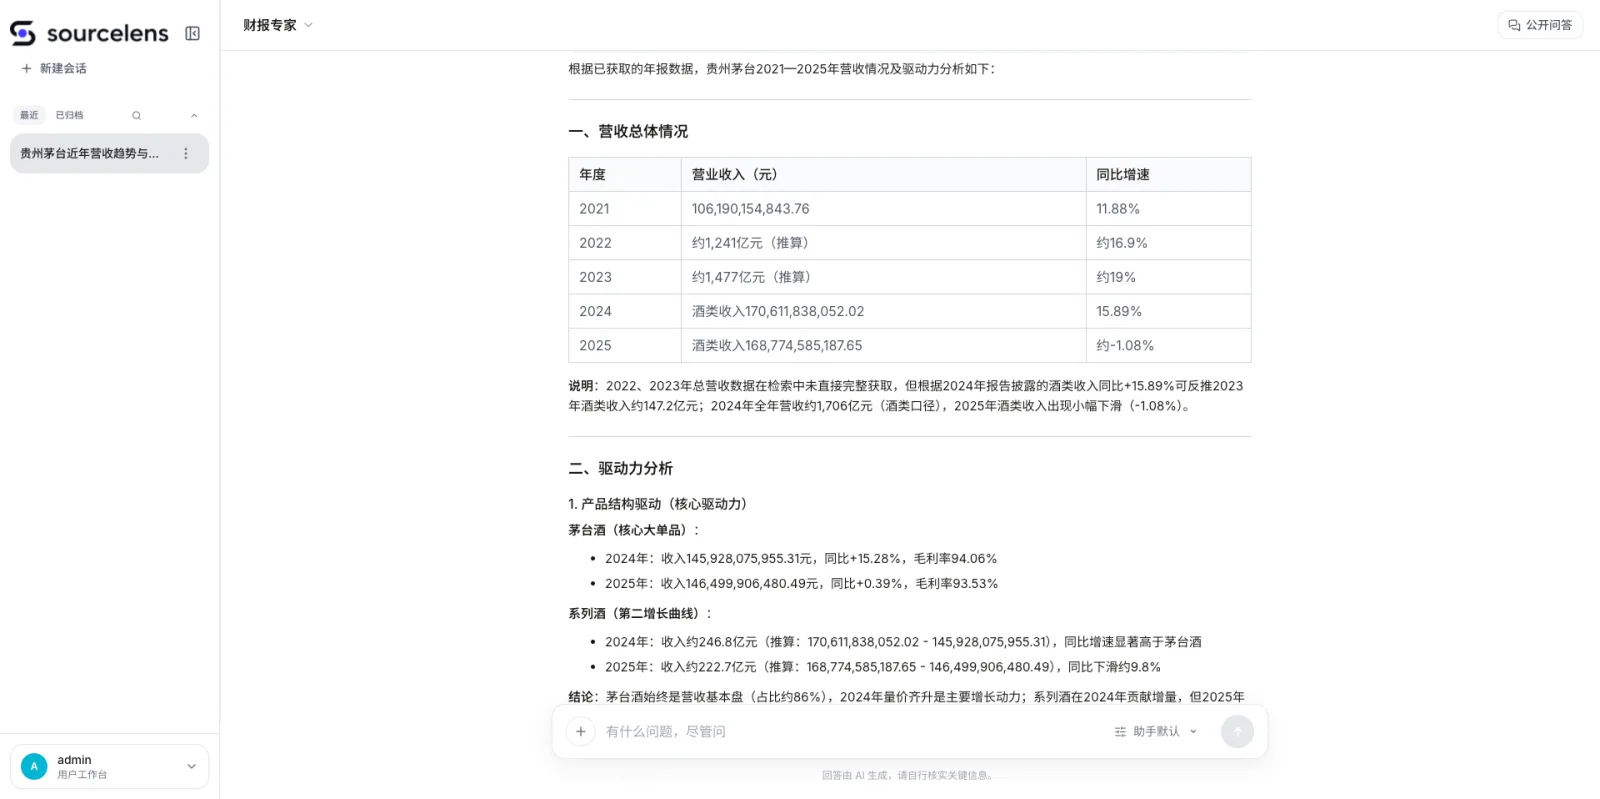1600x799 pixels.
Task: Click the 2024年 收入约246.8亿元 bullet
Action: point(903,642)
